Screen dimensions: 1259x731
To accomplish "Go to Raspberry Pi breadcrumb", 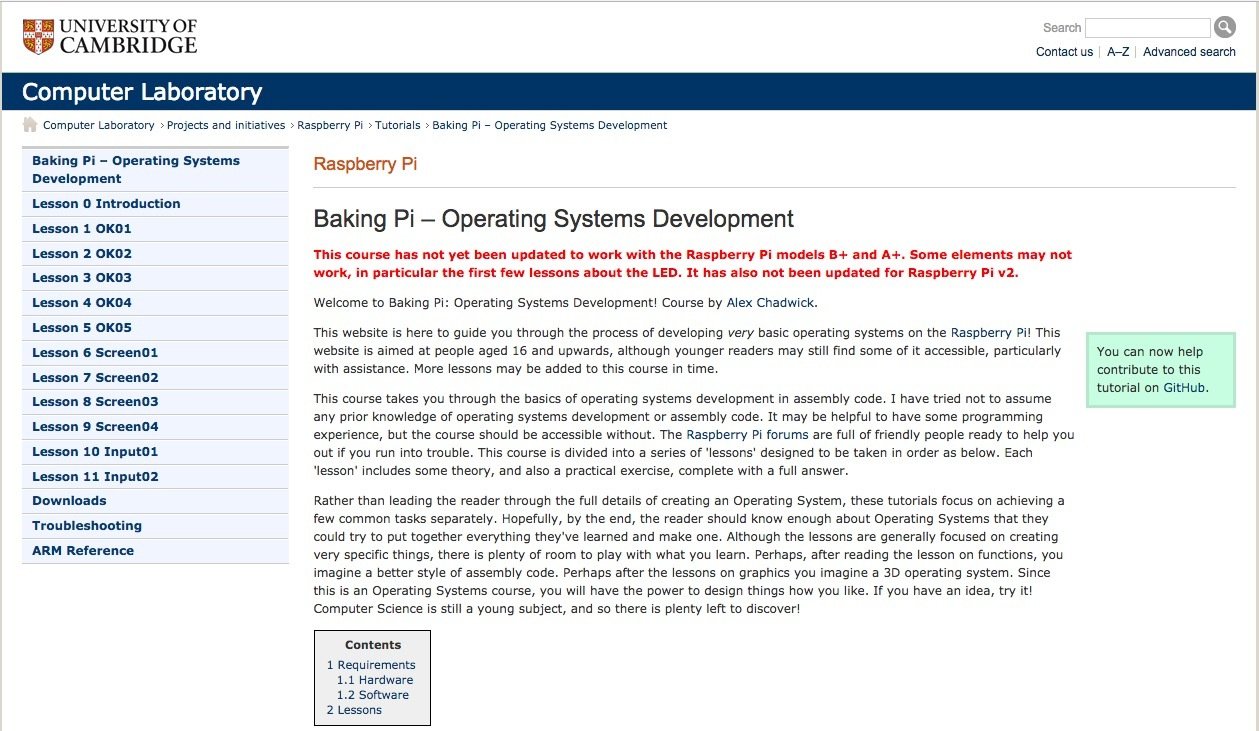I will click(330, 125).
